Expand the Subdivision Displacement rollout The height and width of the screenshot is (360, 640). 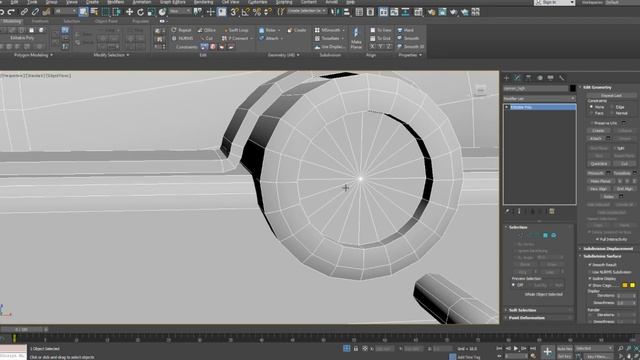pyautogui.click(x=608, y=249)
